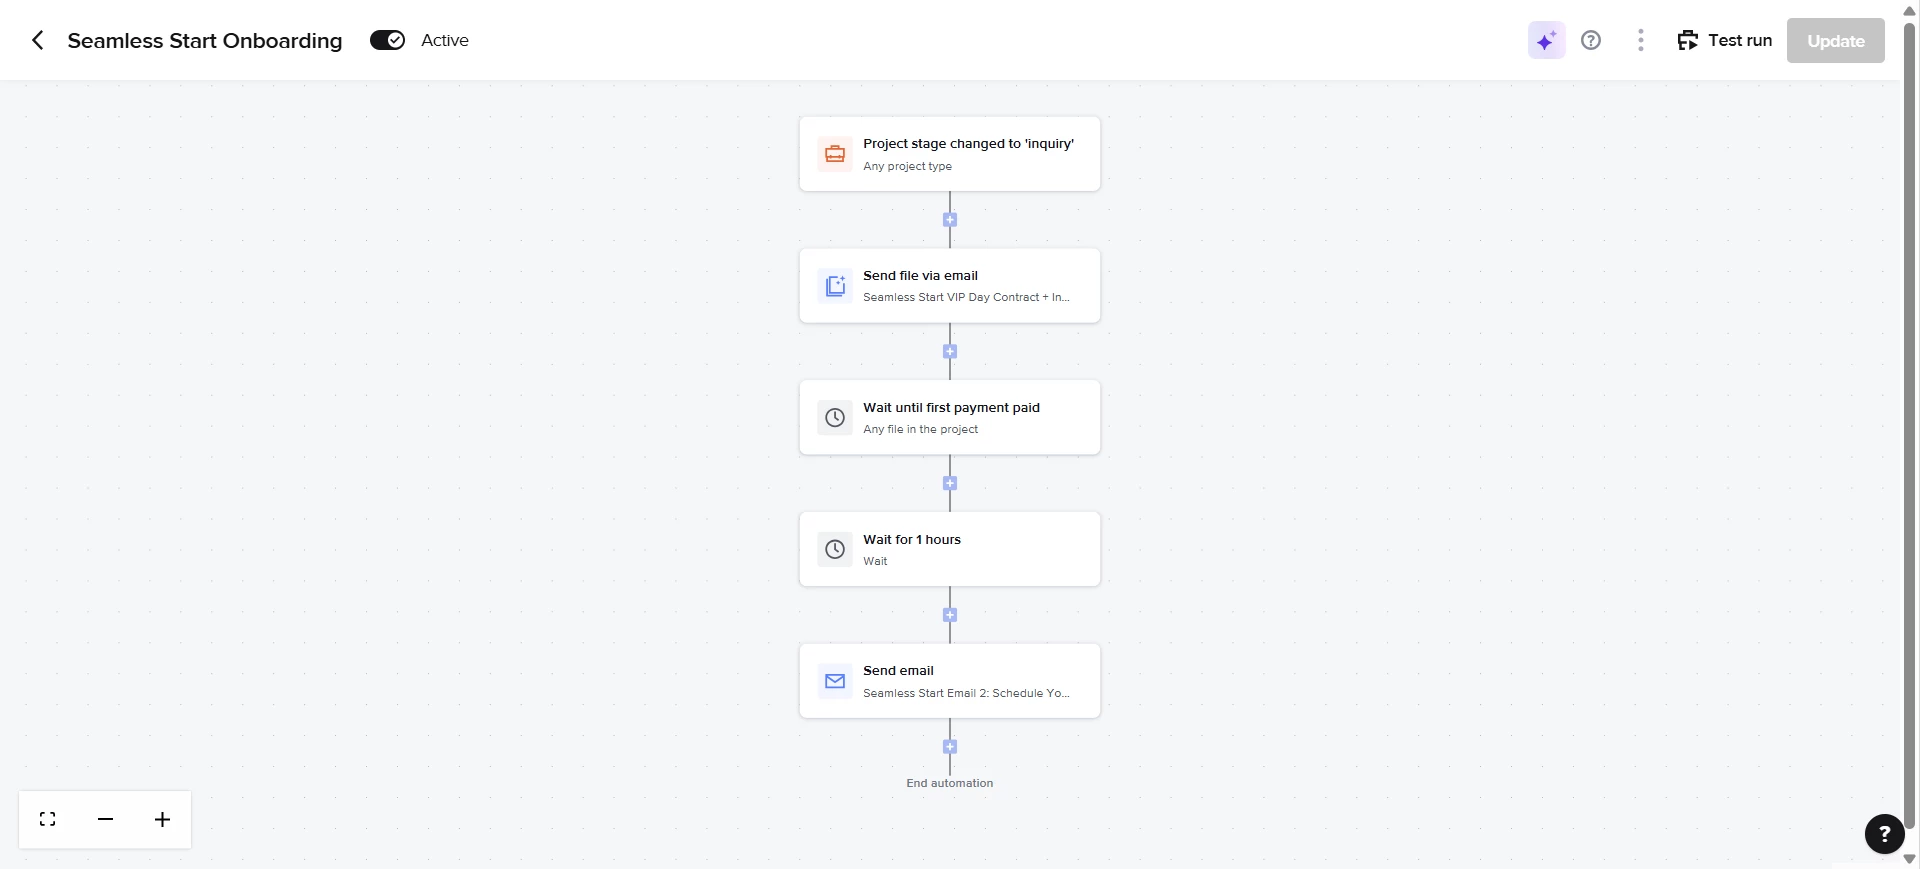The width and height of the screenshot is (1920, 869).
Task: Fit canvas to screen icon
Action: tap(47, 820)
